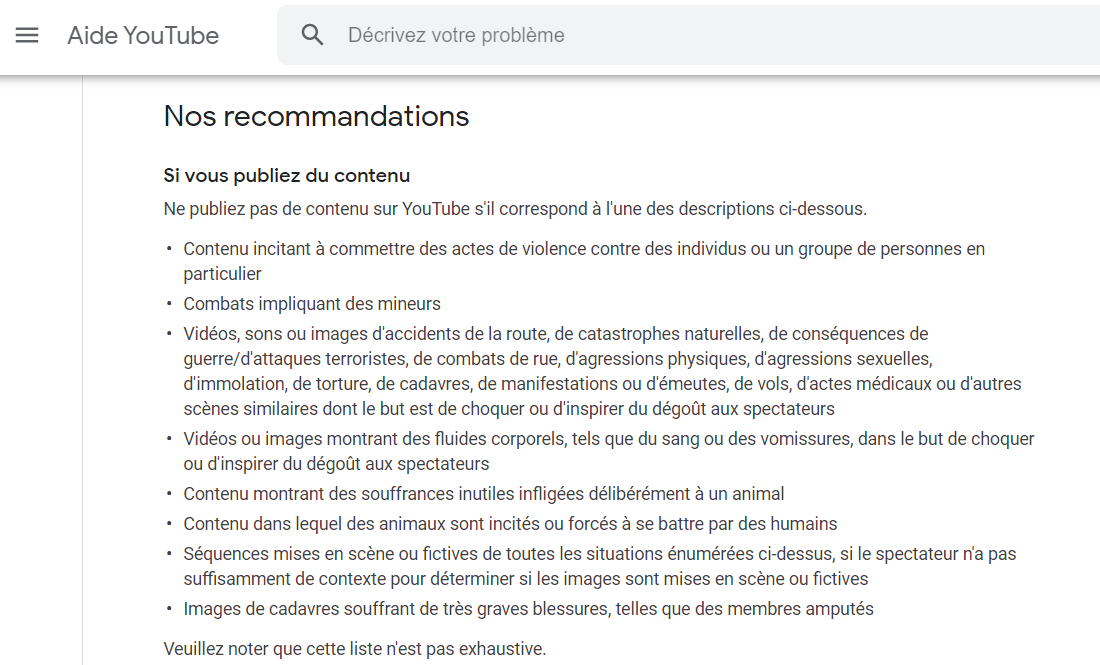
Task: Click the "Si vous publiez du contenu" subheading
Action: (287, 176)
